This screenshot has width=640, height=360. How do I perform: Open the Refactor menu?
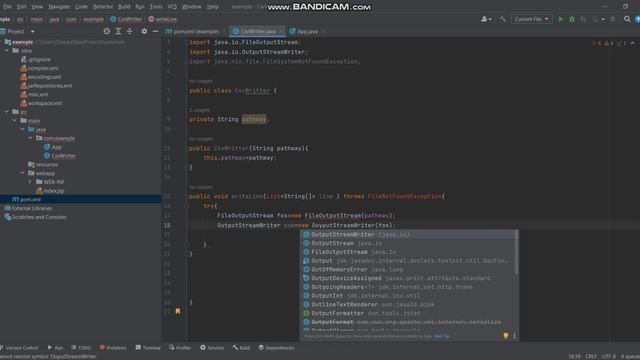pyautogui.click(x=103, y=7)
